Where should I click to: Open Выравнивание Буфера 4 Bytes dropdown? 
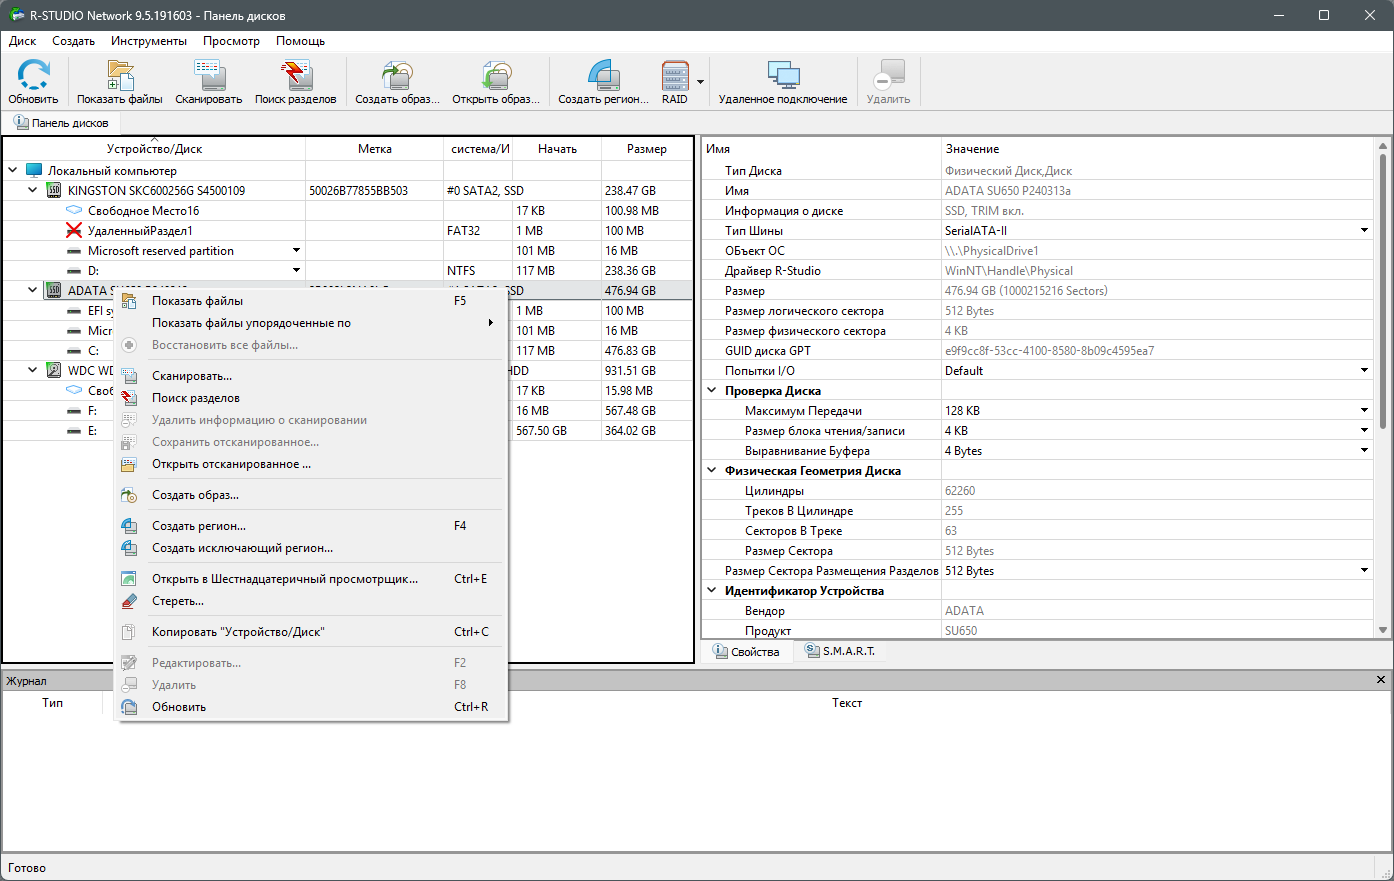pyautogui.click(x=1365, y=451)
